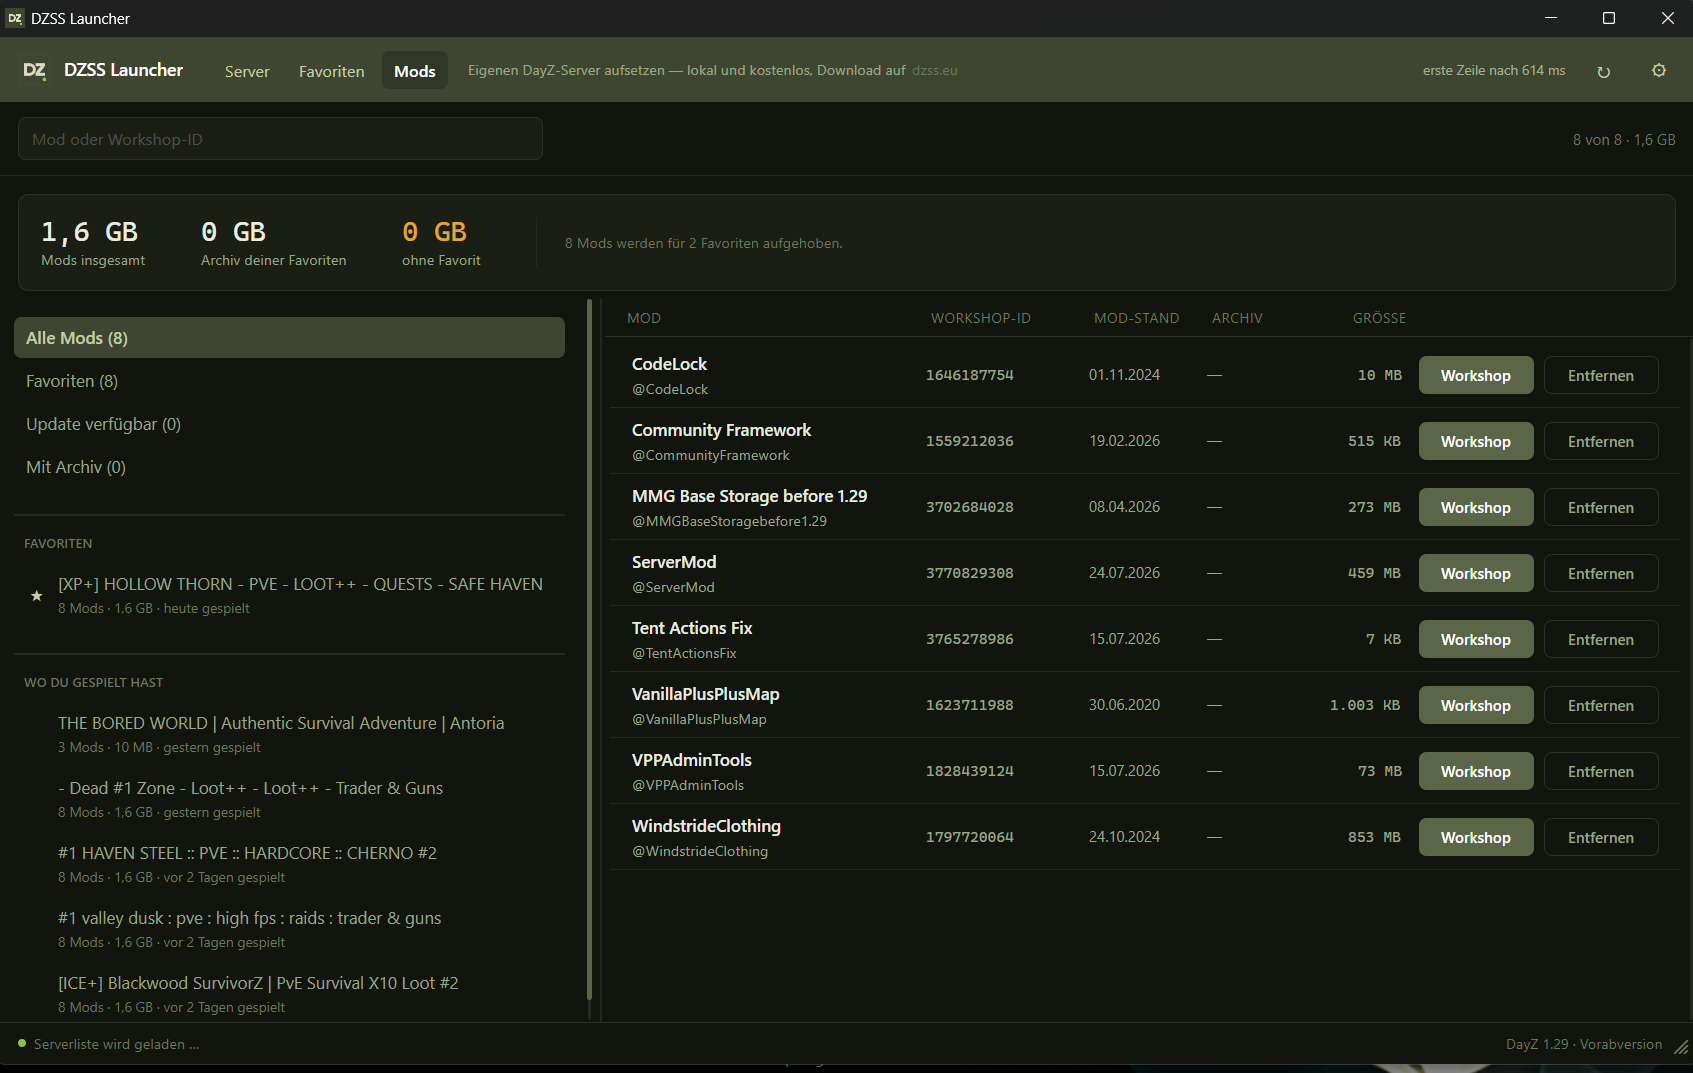Click the WORKSHOP-ID column header
This screenshot has height=1073, width=1693.
pyautogui.click(x=980, y=318)
